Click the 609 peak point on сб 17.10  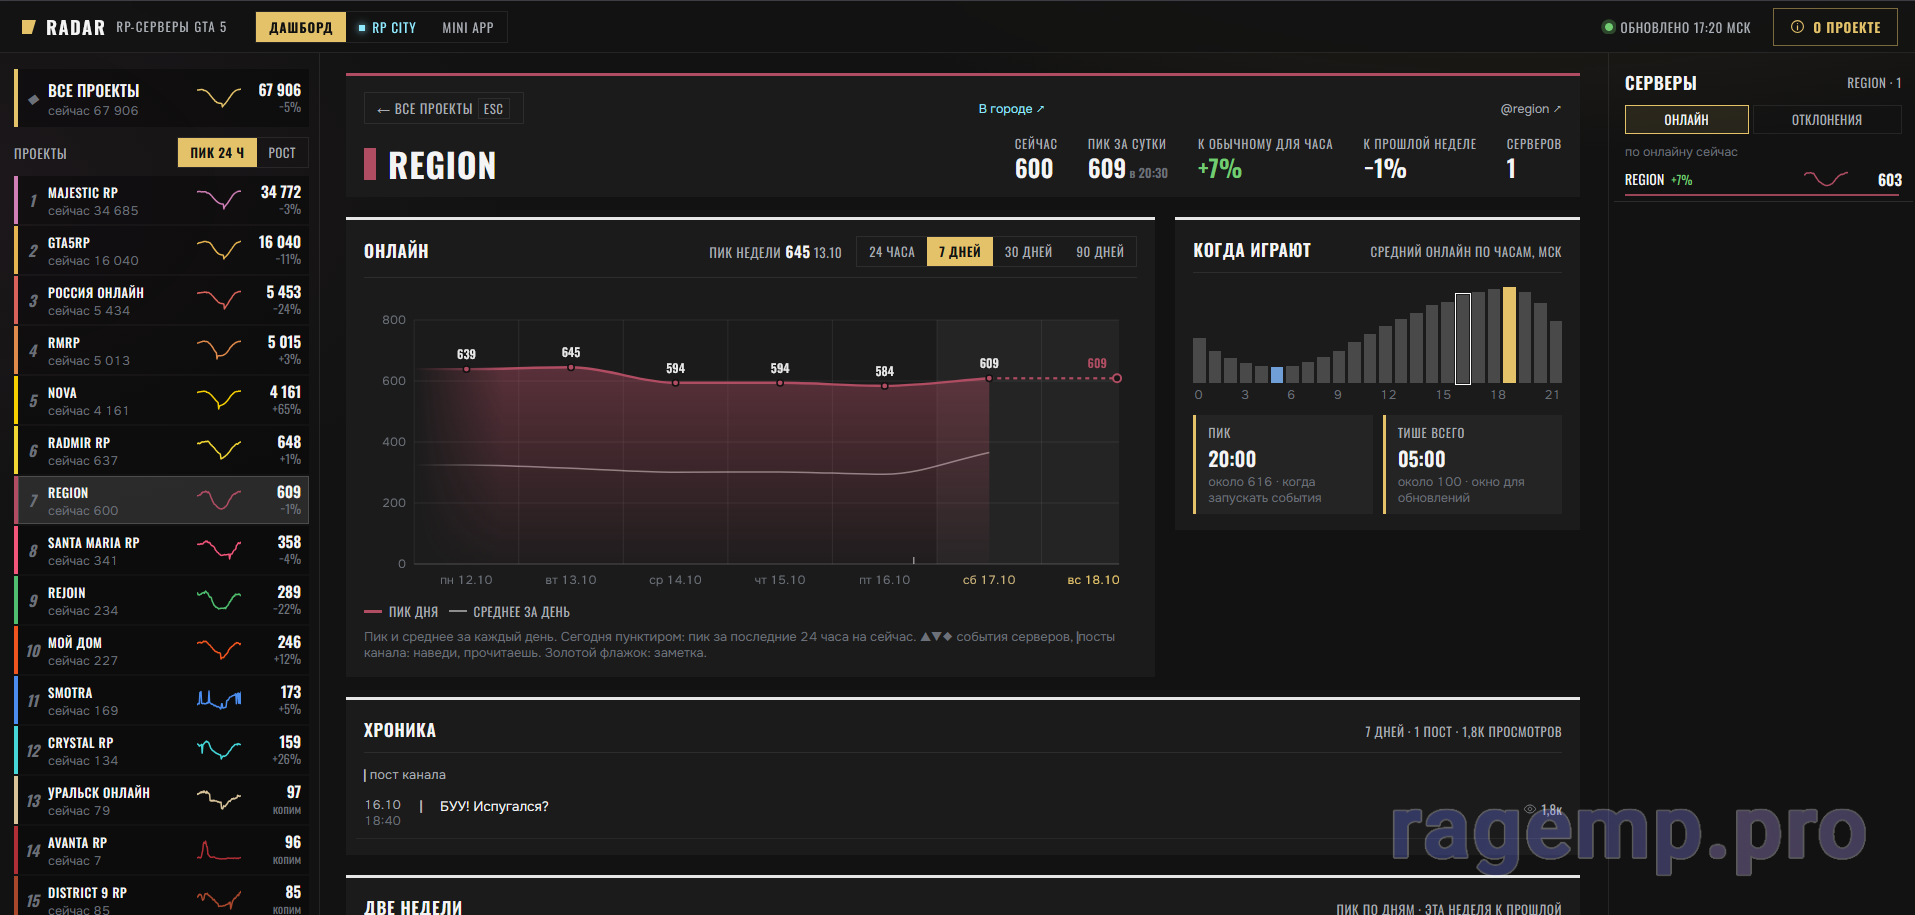point(989,378)
